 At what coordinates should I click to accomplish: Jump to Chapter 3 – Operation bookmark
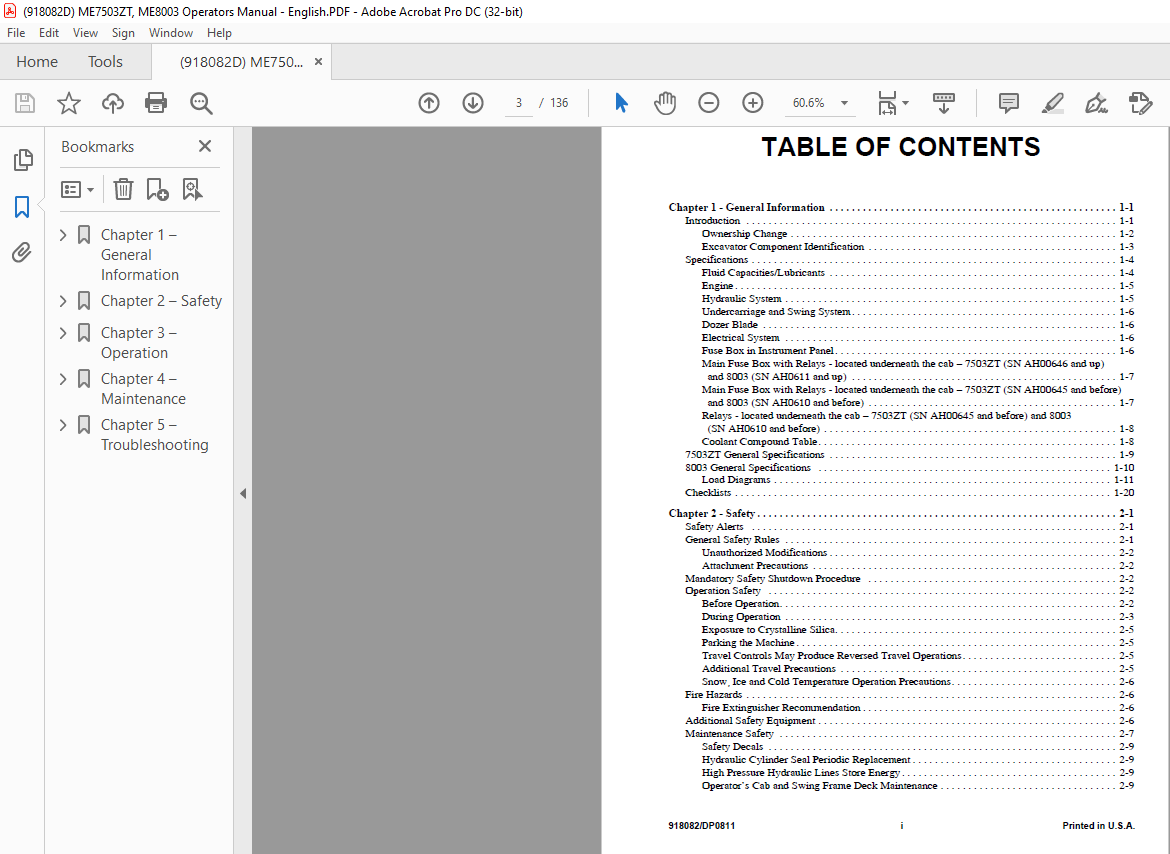point(139,343)
